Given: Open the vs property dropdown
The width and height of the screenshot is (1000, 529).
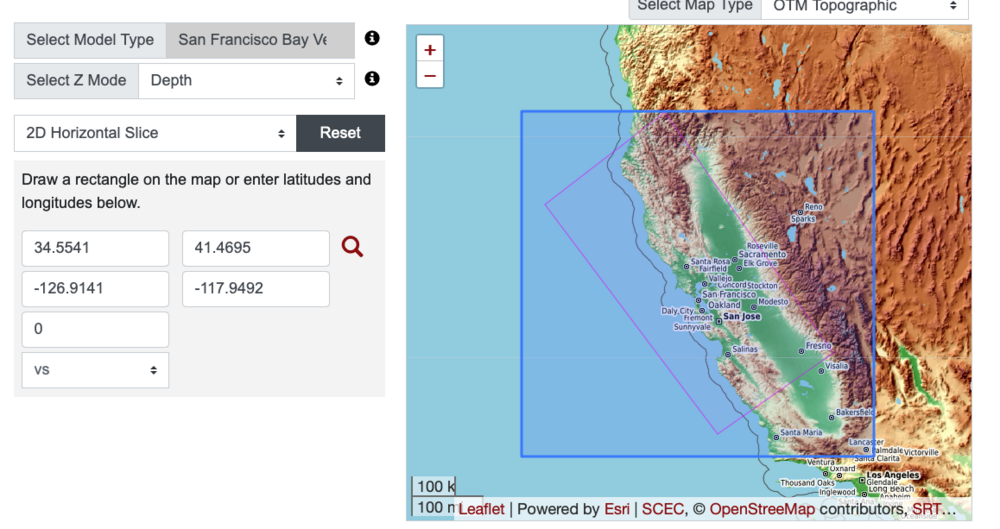Looking at the screenshot, I should [95, 370].
